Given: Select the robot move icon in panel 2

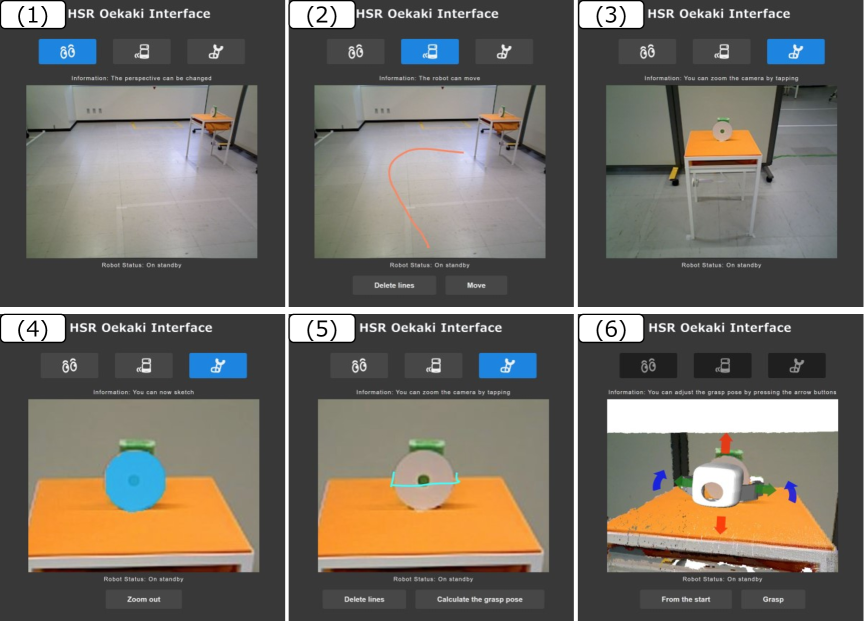Looking at the screenshot, I should pyautogui.click(x=430, y=52).
